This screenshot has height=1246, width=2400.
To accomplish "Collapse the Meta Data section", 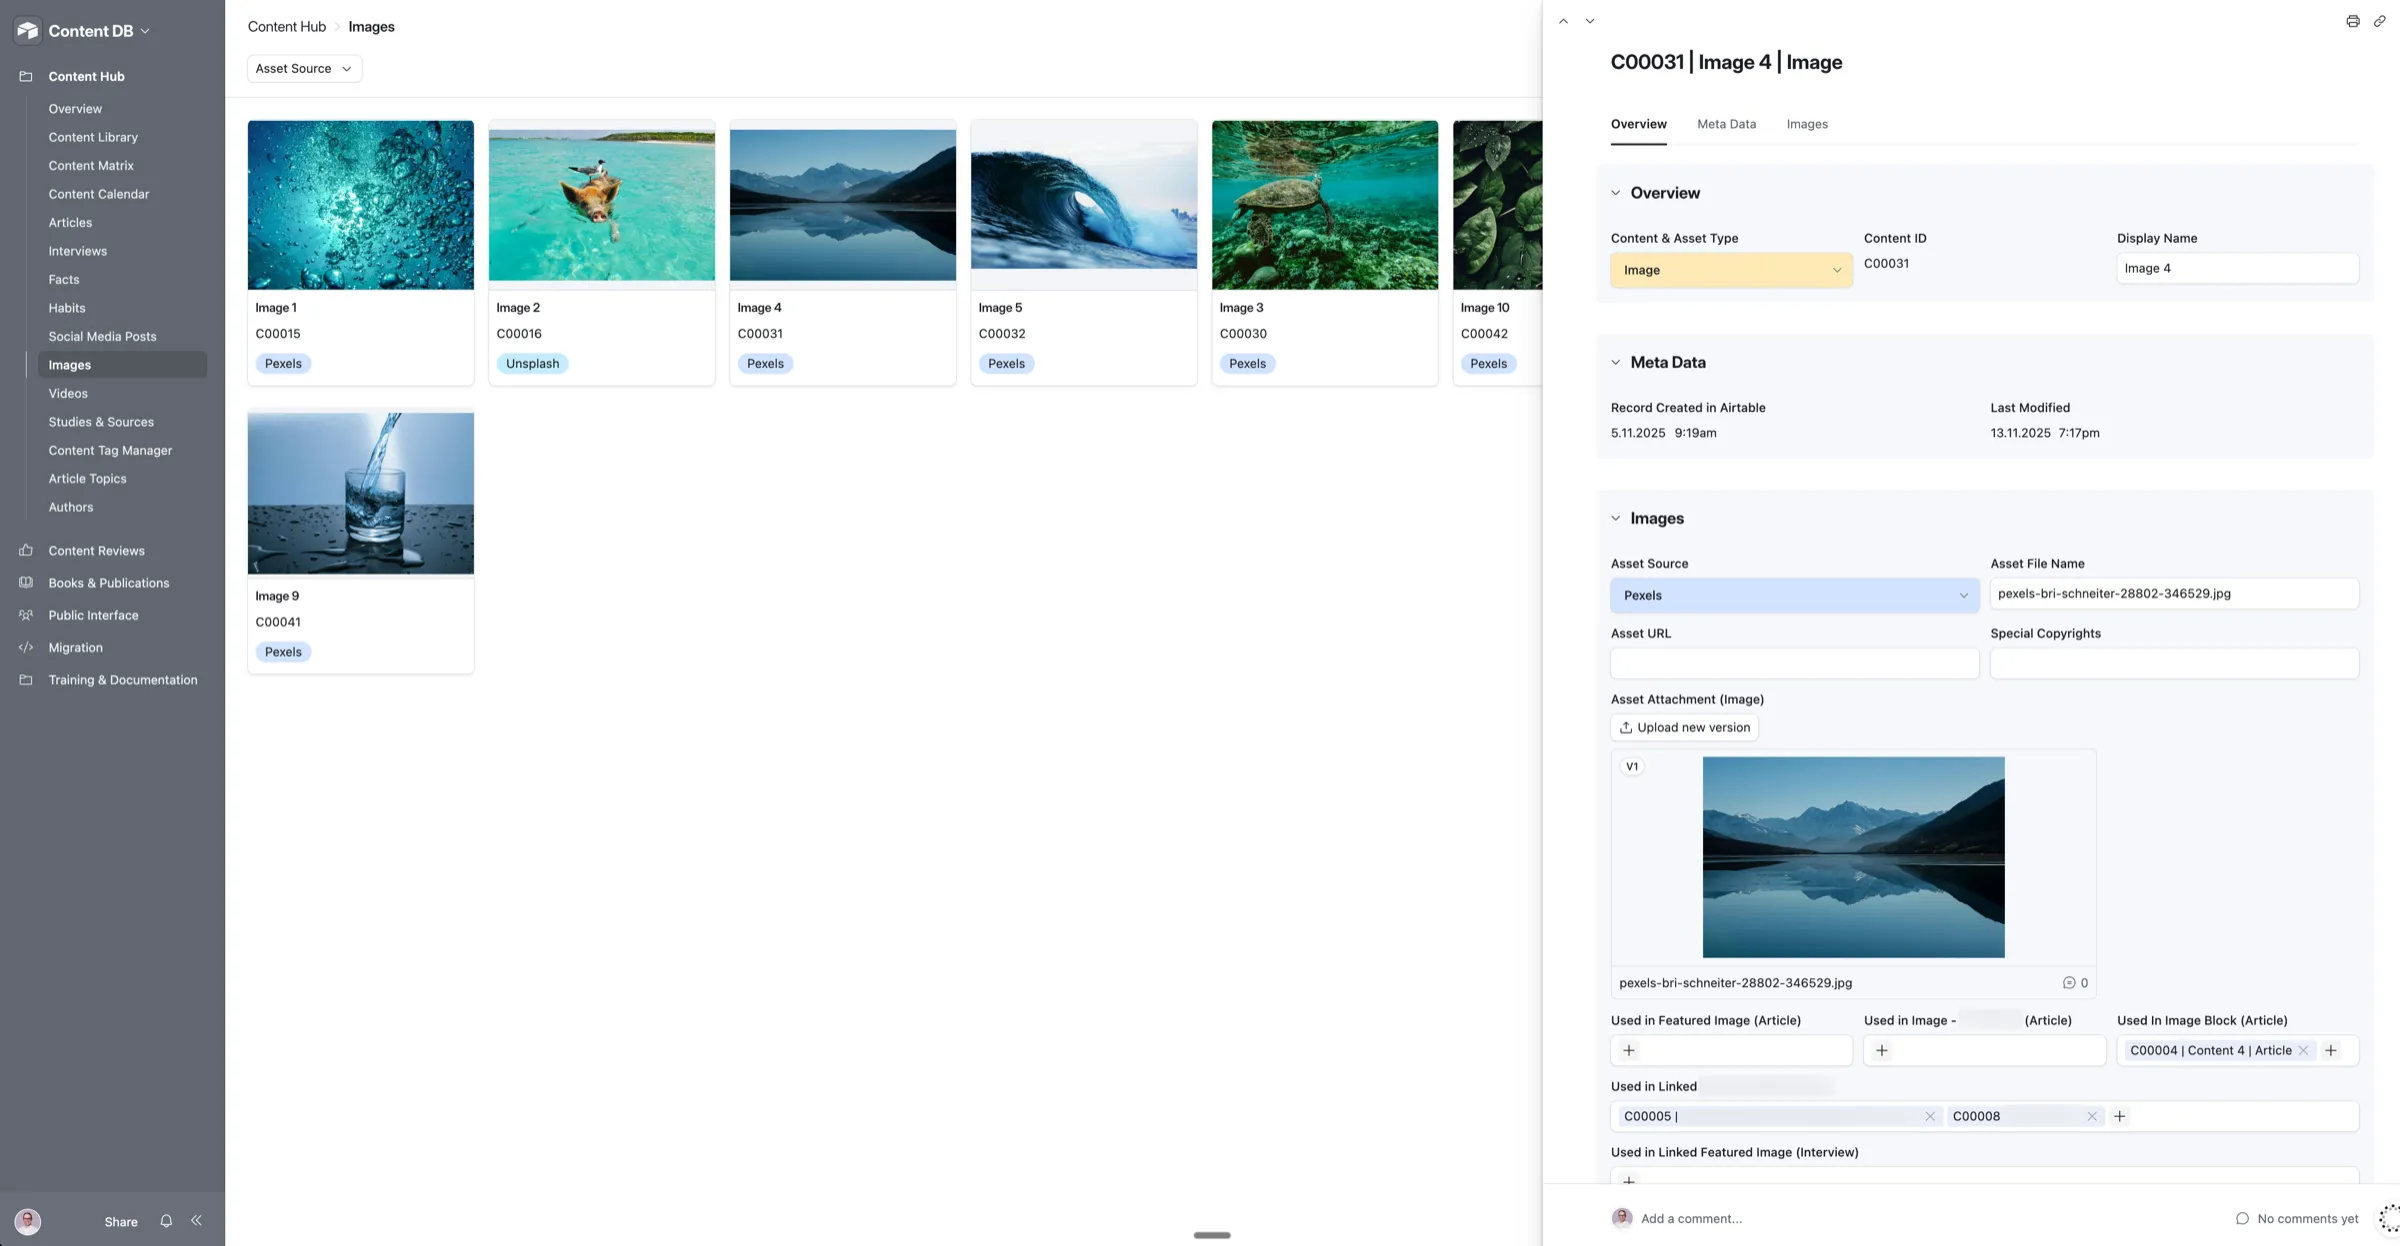I will pos(1615,362).
